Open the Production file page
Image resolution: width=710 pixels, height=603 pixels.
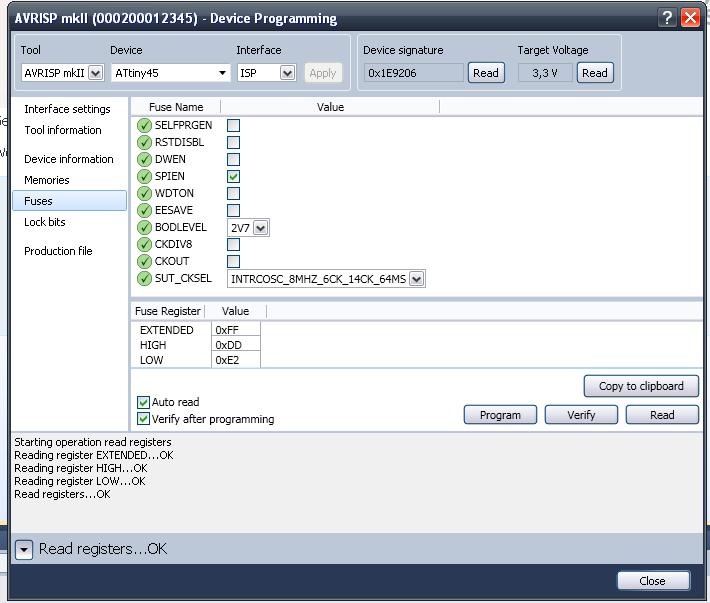(58, 251)
